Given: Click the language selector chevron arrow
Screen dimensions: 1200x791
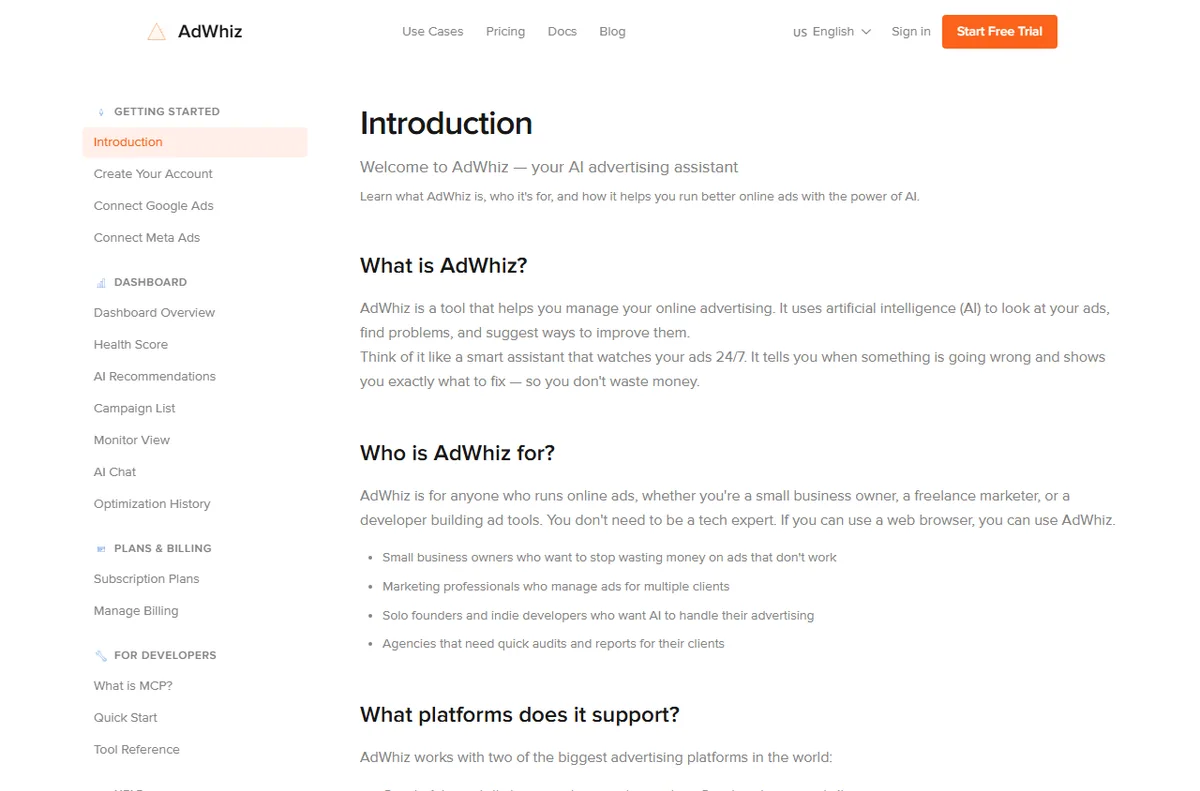Looking at the screenshot, I should click(x=866, y=32).
